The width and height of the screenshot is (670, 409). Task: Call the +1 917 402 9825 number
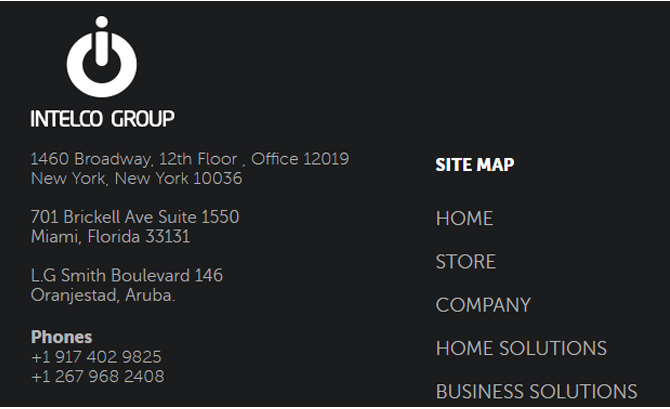click(96, 357)
